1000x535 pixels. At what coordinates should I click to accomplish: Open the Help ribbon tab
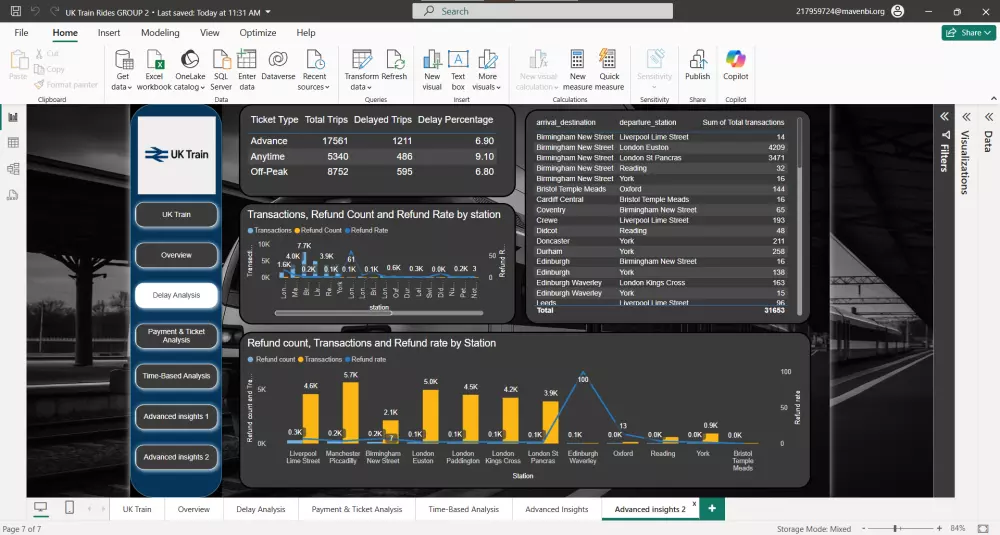305,33
